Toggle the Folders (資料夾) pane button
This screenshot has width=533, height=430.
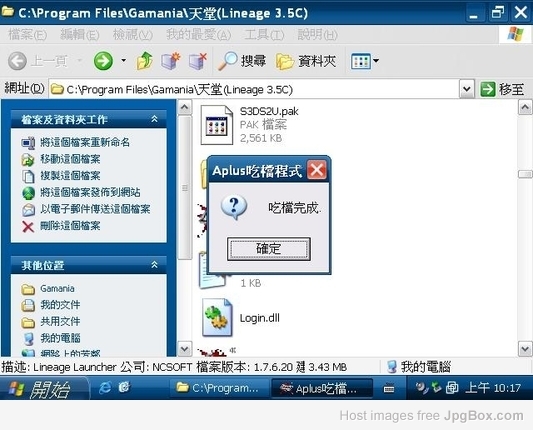point(306,61)
